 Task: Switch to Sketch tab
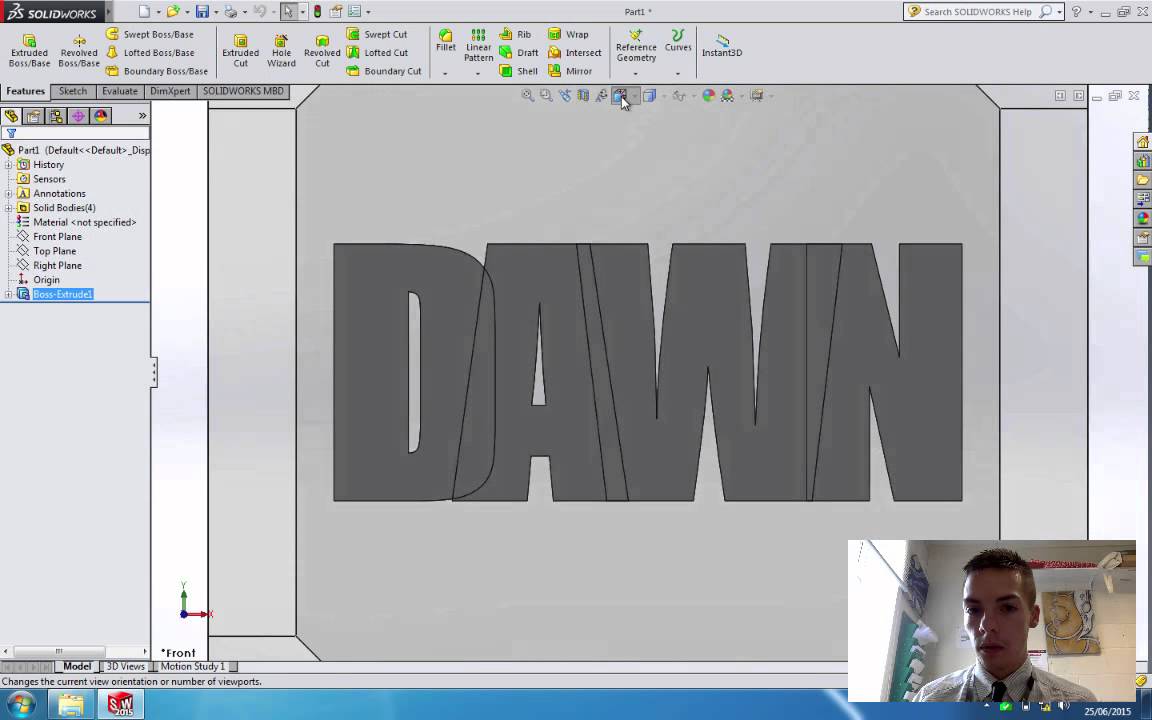pyautogui.click(x=73, y=92)
